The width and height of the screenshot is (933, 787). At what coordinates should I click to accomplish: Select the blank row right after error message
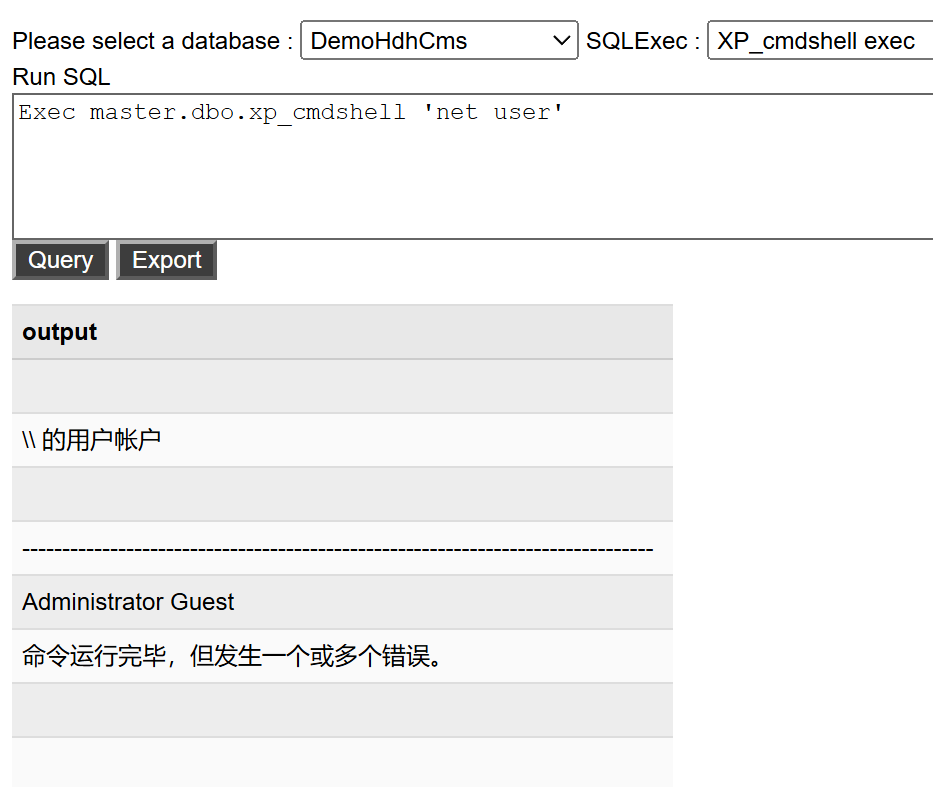342,710
